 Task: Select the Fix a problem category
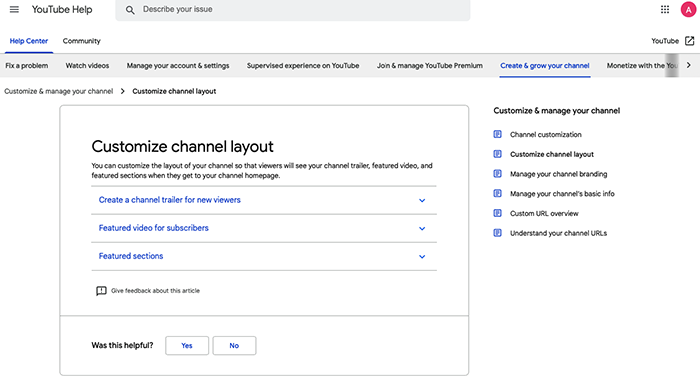pos(27,66)
